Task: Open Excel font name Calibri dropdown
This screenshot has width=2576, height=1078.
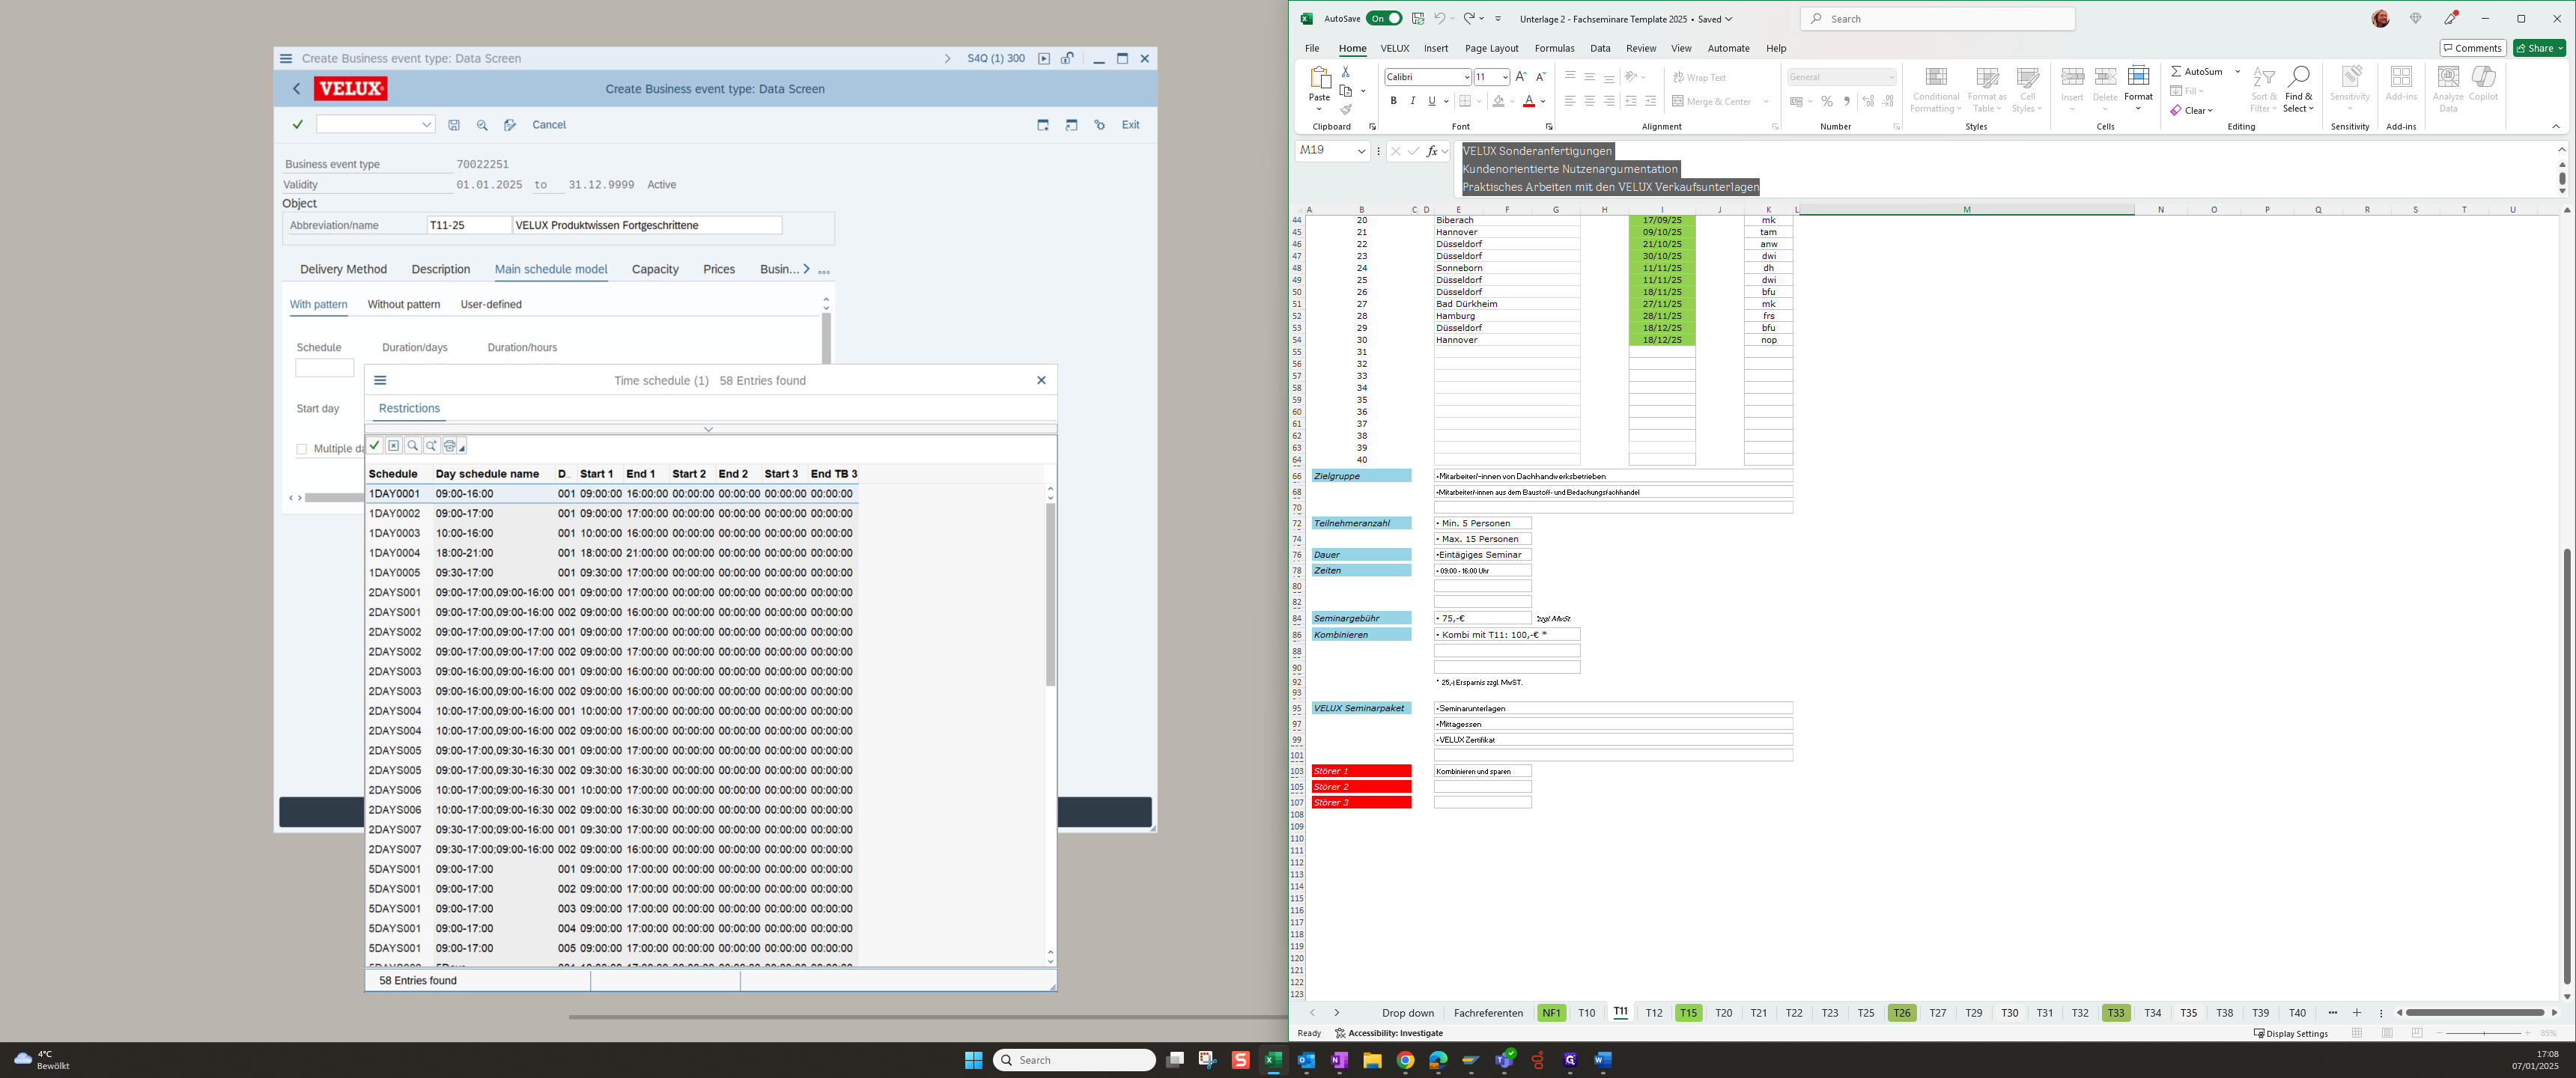Action: pyautogui.click(x=1466, y=77)
